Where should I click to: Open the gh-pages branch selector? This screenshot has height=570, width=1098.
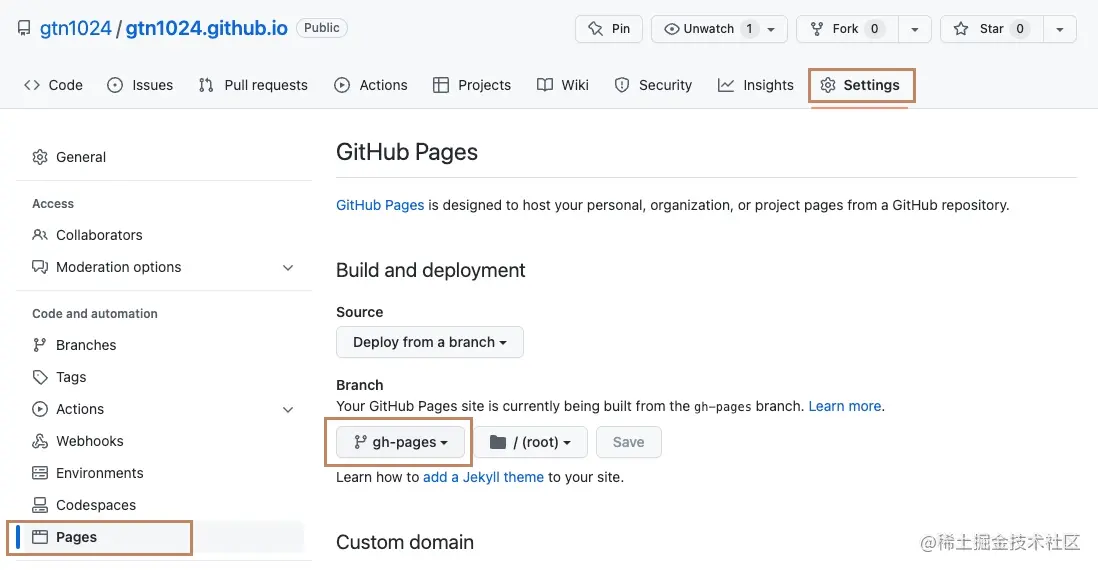tap(401, 442)
